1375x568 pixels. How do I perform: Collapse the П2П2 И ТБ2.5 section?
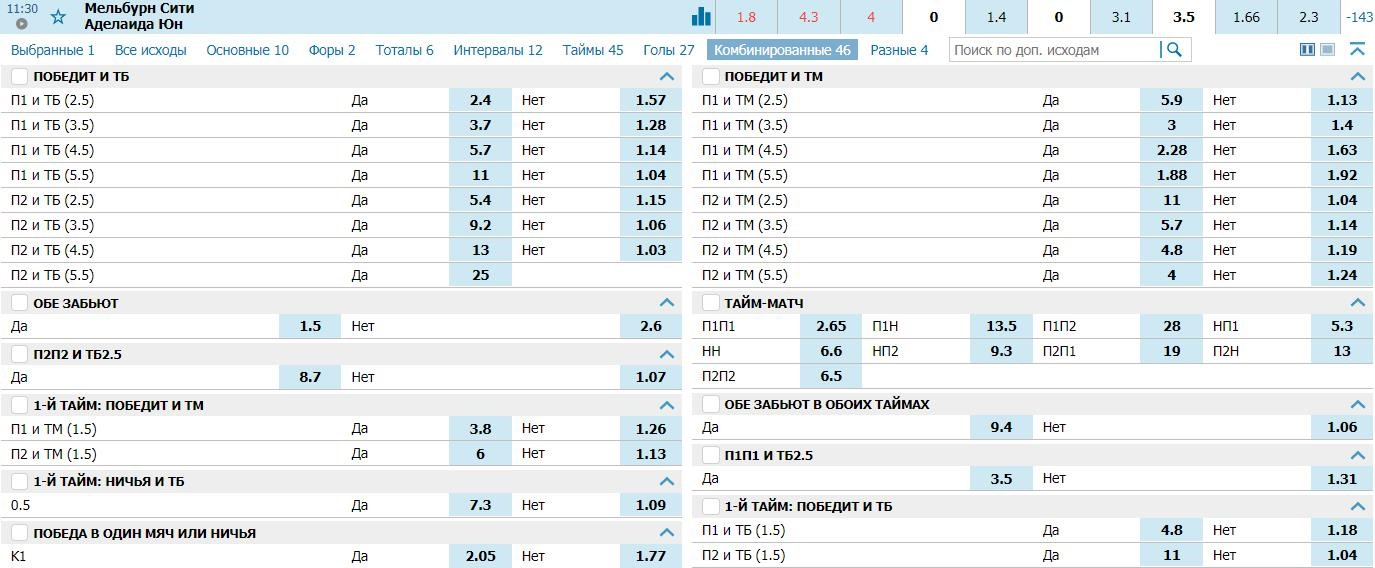pyautogui.click(x=667, y=354)
